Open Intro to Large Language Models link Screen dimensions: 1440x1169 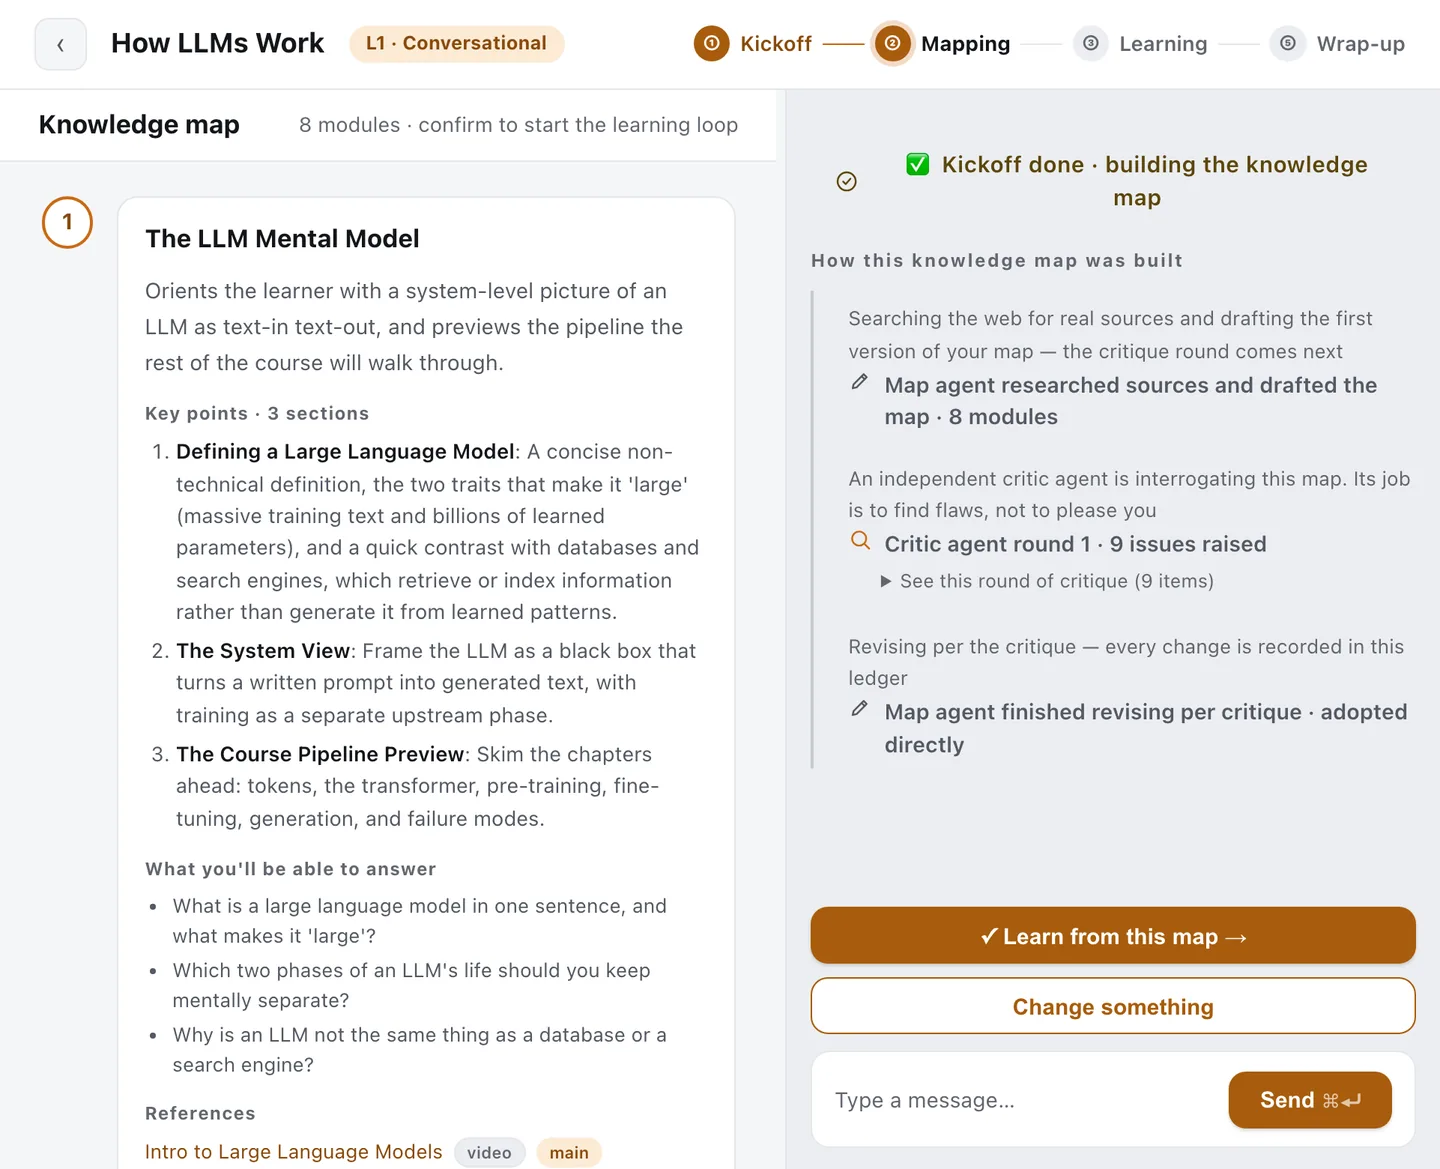(294, 1152)
